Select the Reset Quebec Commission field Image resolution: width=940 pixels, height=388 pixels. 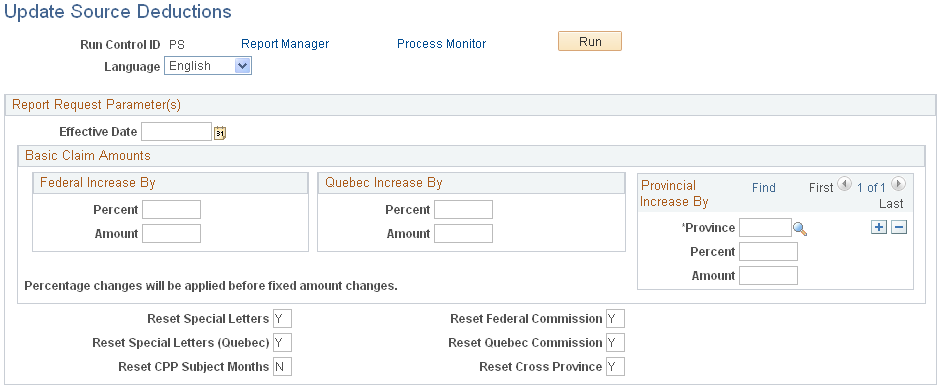coord(615,343)
